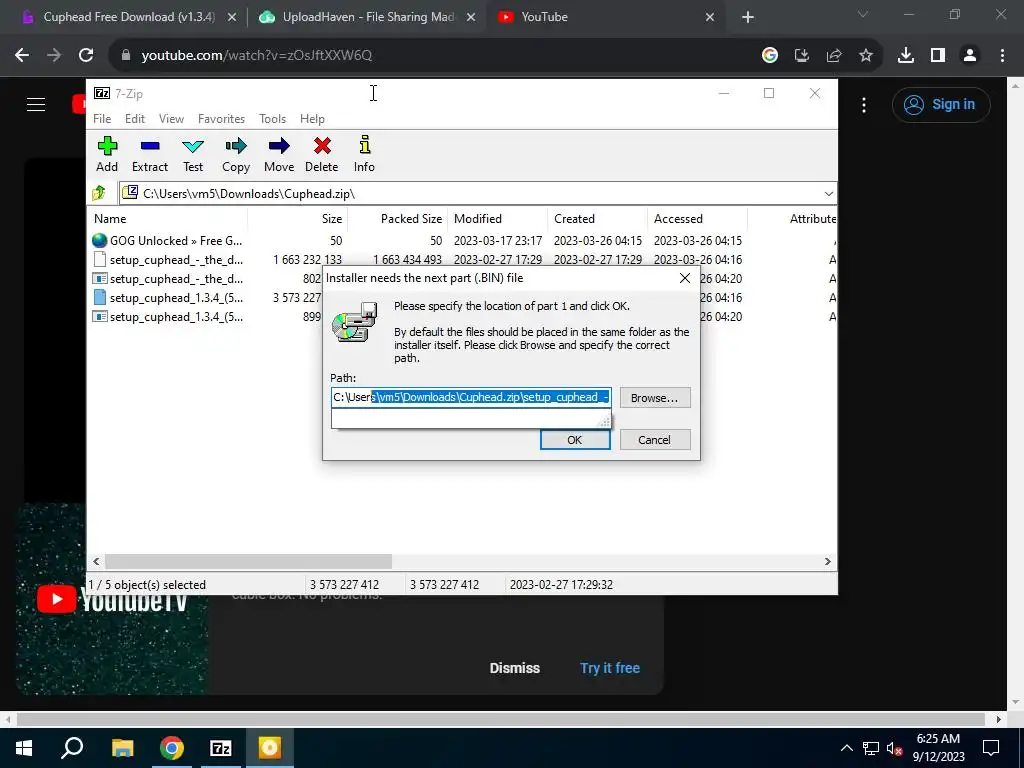Sort by the Packed Size column
Viewport: 1024px width, 768px height.
(397, 219)
